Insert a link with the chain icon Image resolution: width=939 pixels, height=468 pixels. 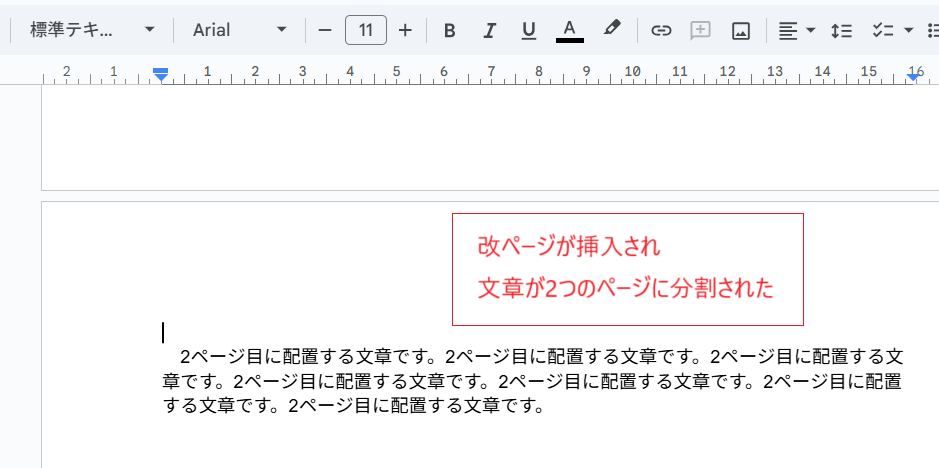click(x=661, y=31)
